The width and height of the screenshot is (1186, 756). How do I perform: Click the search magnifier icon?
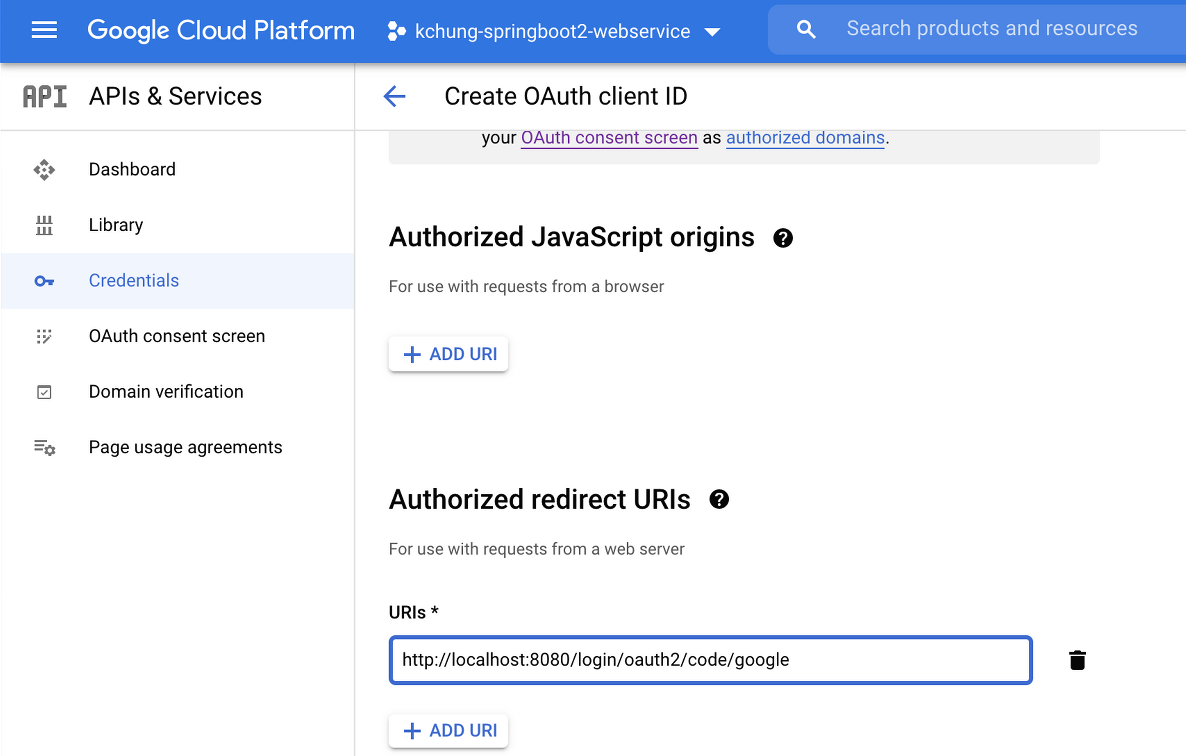(806, 30)
